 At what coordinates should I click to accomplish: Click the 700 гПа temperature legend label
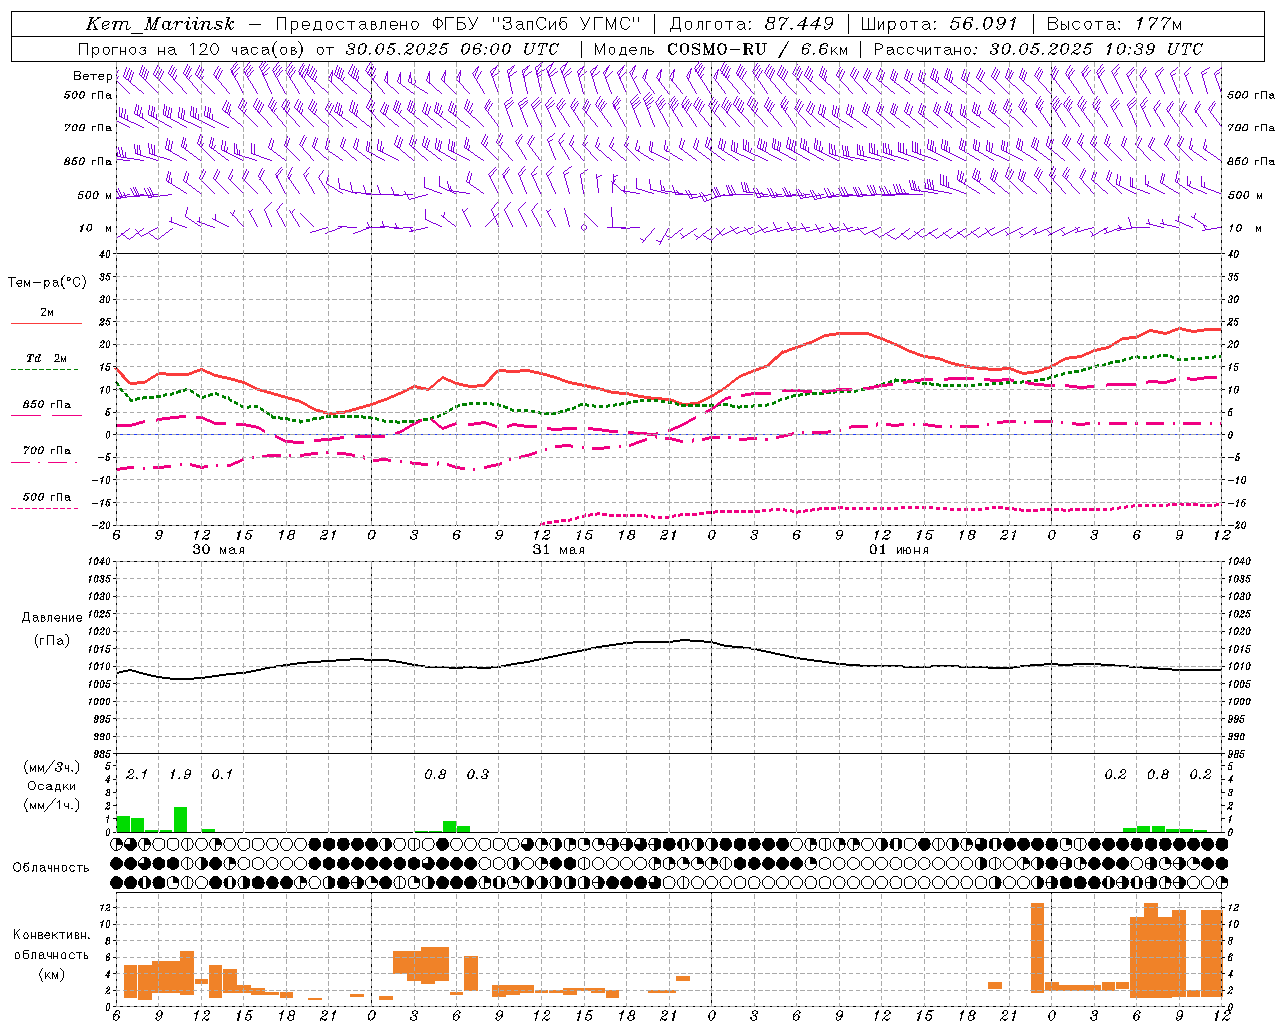47,450
